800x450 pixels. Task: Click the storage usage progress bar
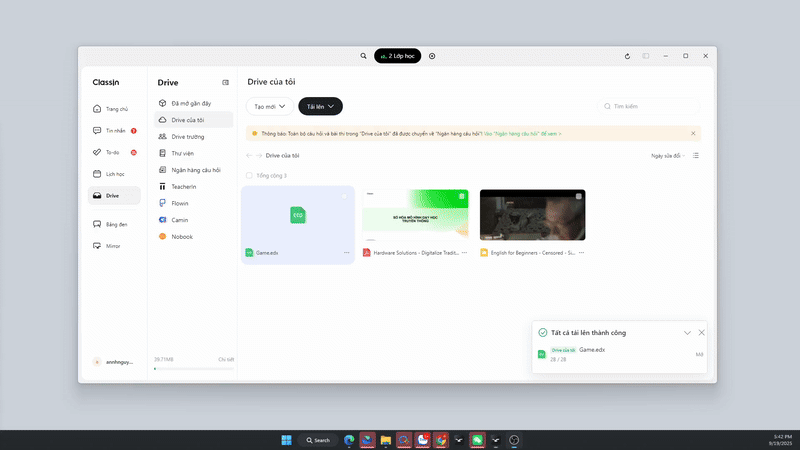click(194, 368)
